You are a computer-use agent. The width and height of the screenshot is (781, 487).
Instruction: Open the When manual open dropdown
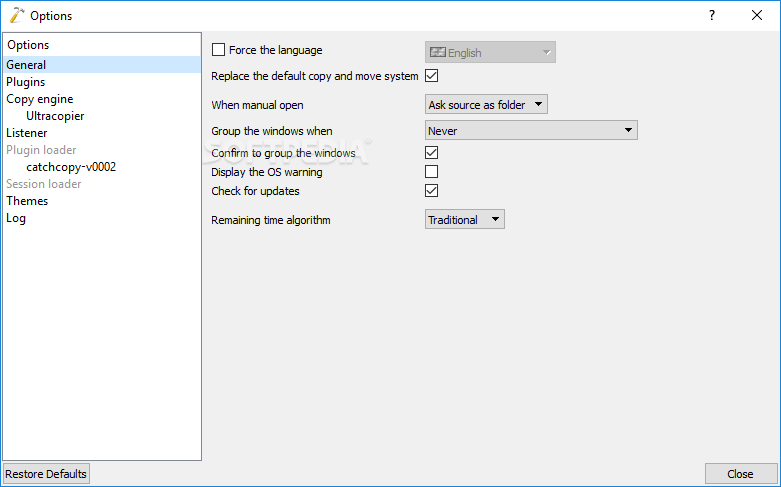coord(486,105)
